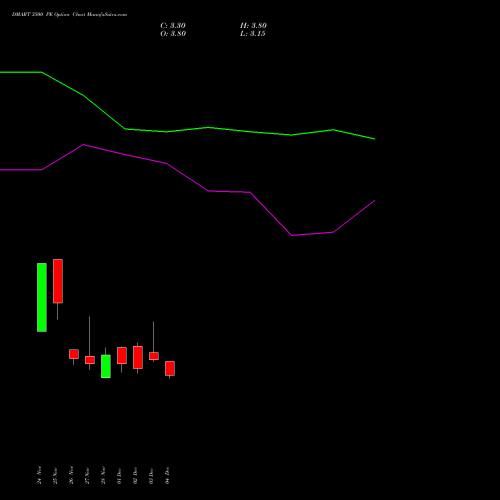Click the red candlestick for 01 Dec
This screenshot has width=500, height=500.
click(122, 355)
